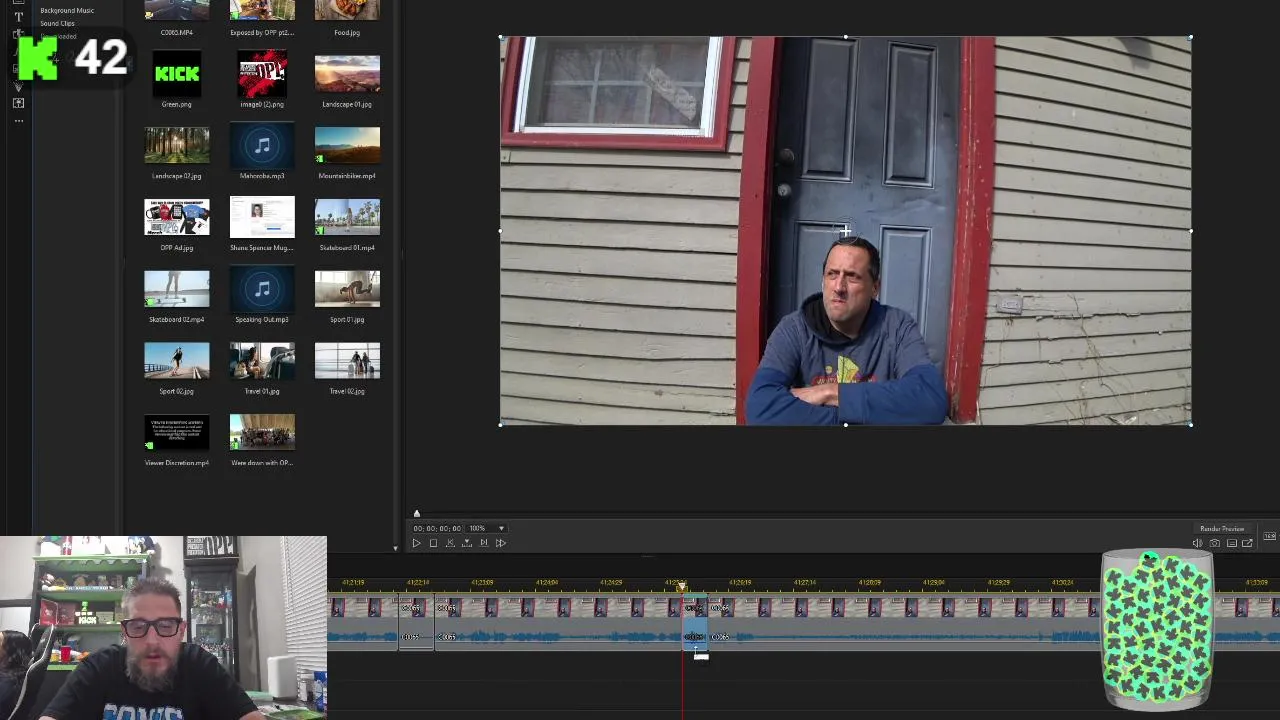This screenshot has width=1280, height=720.
Task: Select the Viewer Discretion.mp4 thumbnail
Action: pyautogui.click(x=177, y=433)
